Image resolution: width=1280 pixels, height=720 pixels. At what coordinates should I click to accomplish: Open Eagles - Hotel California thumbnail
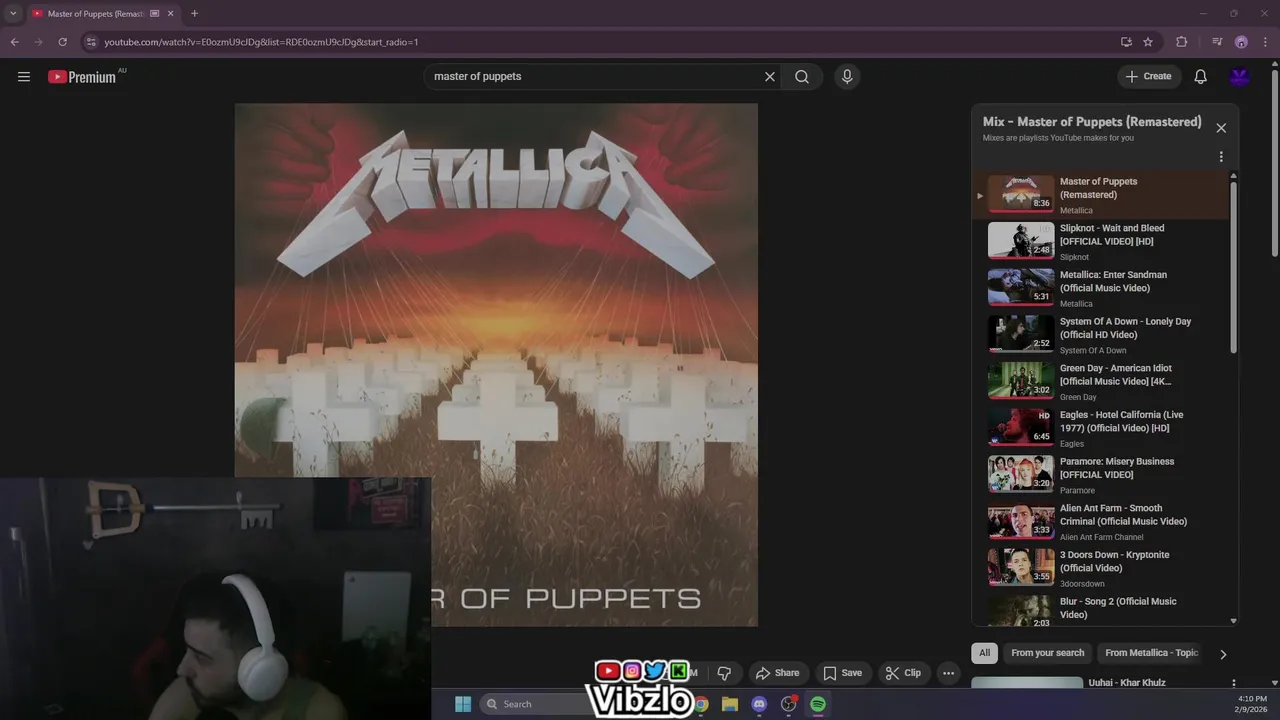pyautogui.click(x=1021, y=427)
